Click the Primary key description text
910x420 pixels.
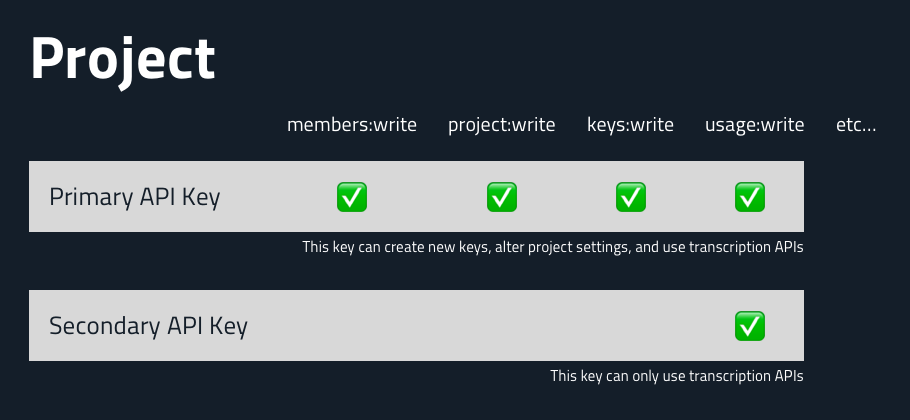553,247
